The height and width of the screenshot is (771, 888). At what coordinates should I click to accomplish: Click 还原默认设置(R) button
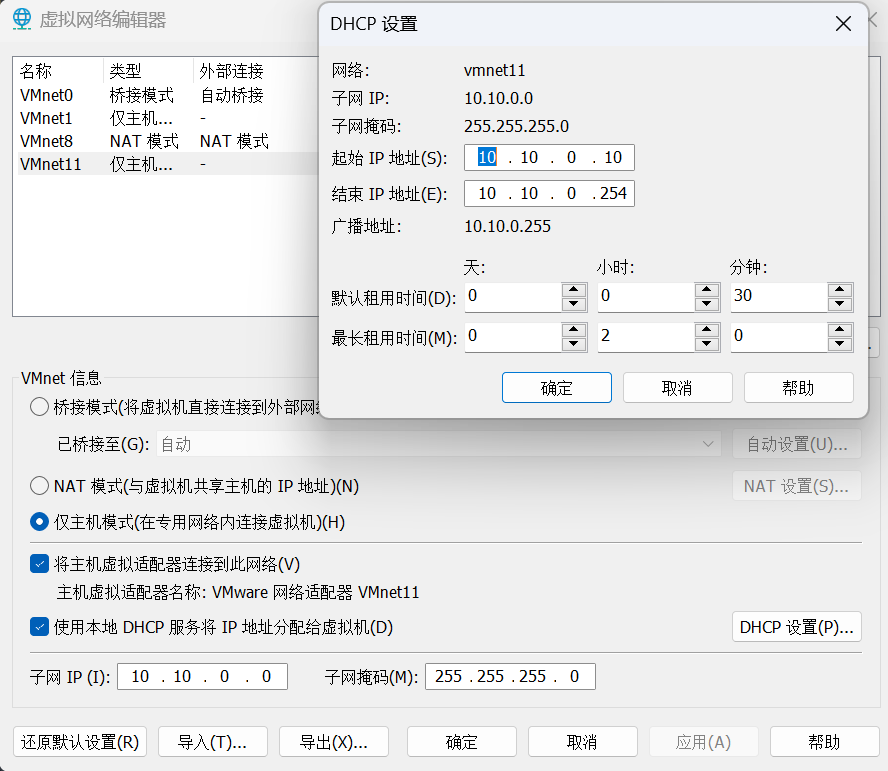(80, 742)
